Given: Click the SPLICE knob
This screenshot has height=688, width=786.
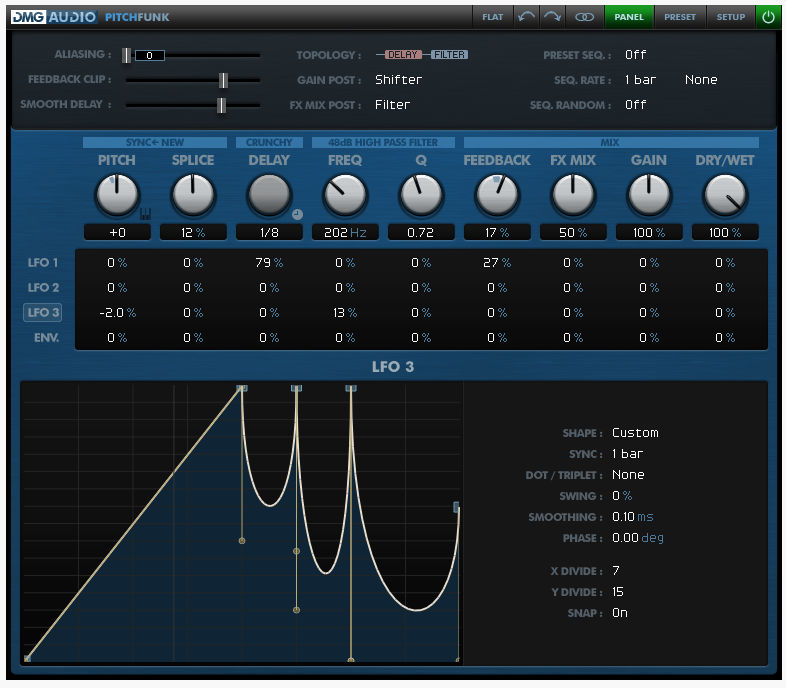Looking at the screenshot, I should click(x=193, y=195).
